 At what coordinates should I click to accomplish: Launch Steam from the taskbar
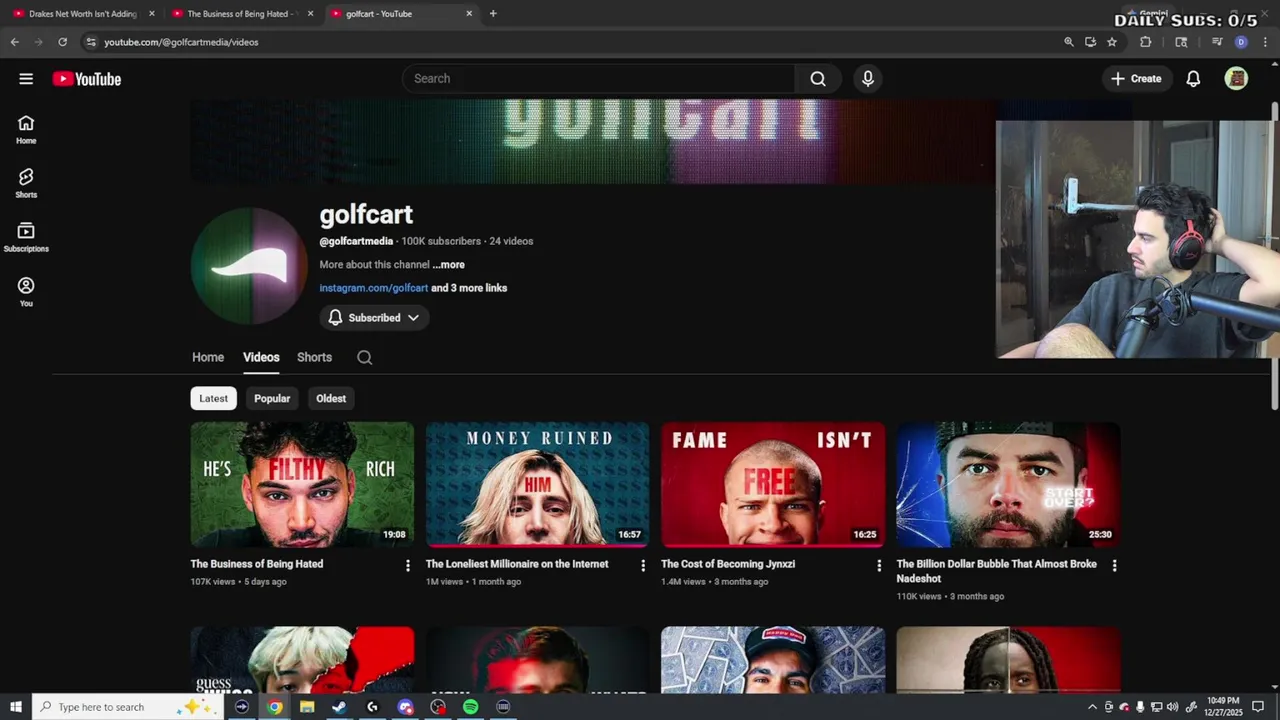pyautogui.click(x=339, y=707)
